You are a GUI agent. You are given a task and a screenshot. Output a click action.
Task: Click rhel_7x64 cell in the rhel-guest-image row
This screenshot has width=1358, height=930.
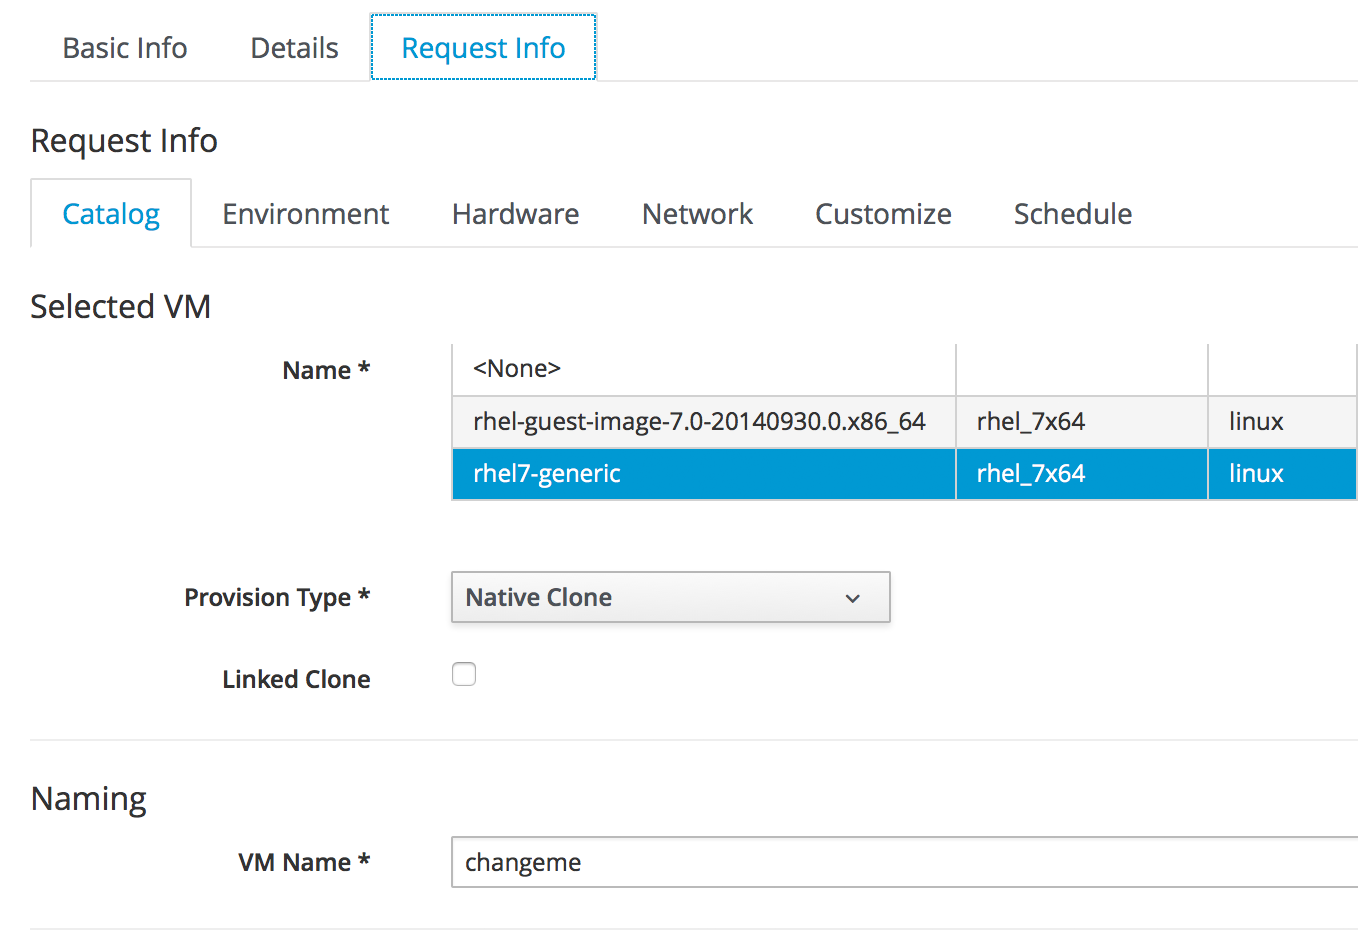click(x=1031, y=422)
